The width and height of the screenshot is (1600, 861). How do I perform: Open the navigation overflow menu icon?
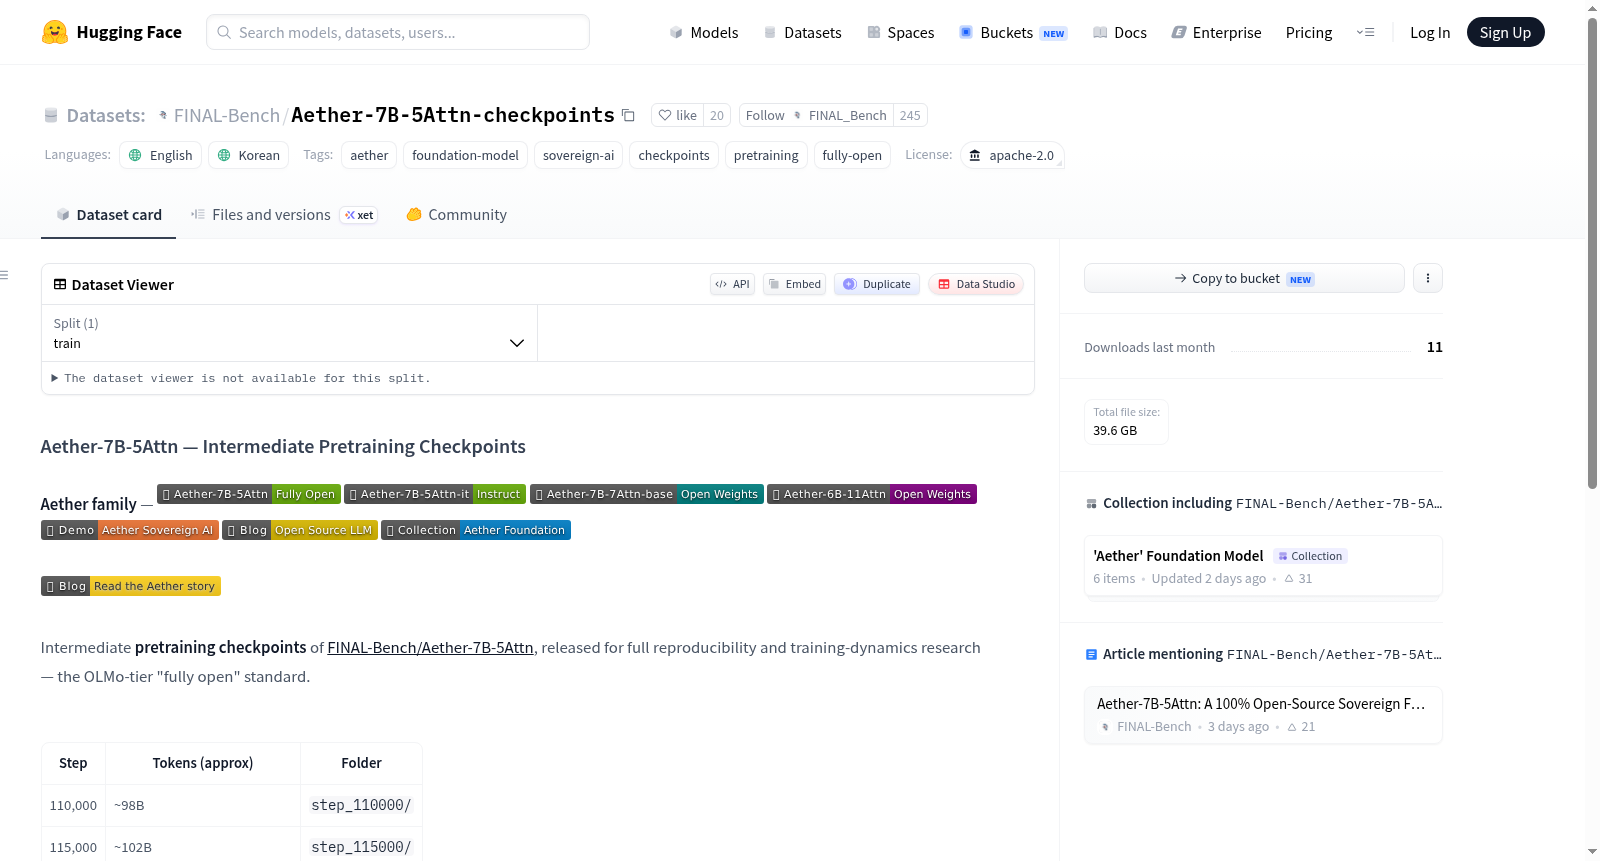point(1365,32)
